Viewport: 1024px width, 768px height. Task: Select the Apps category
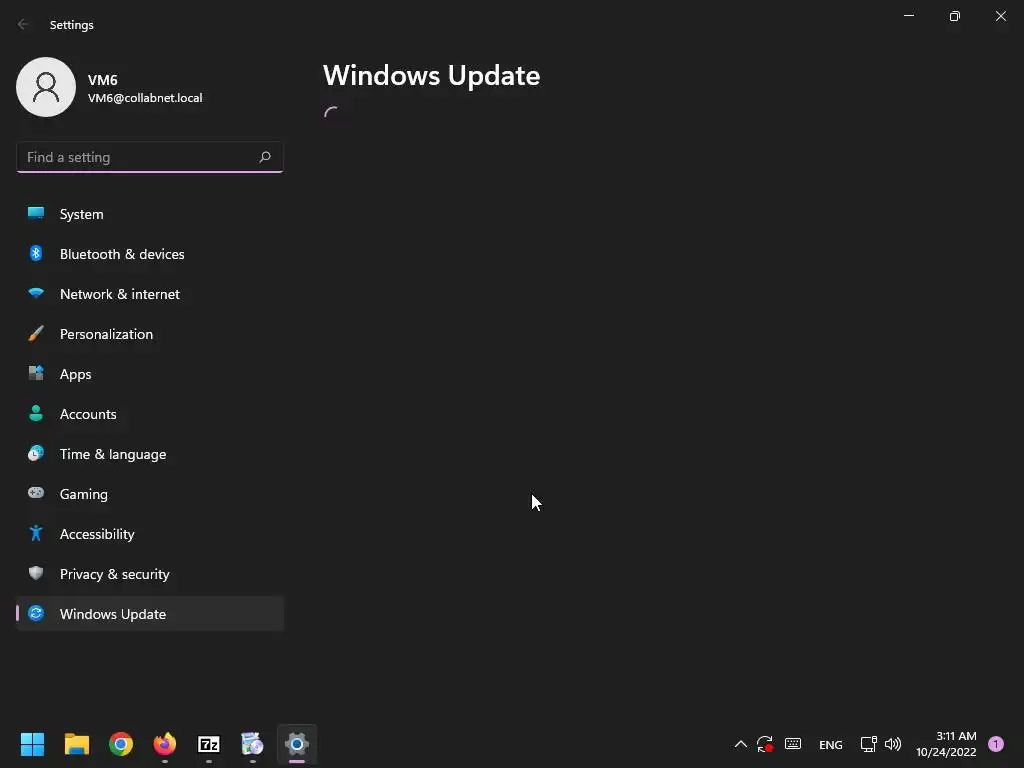(x=150, y=374)
